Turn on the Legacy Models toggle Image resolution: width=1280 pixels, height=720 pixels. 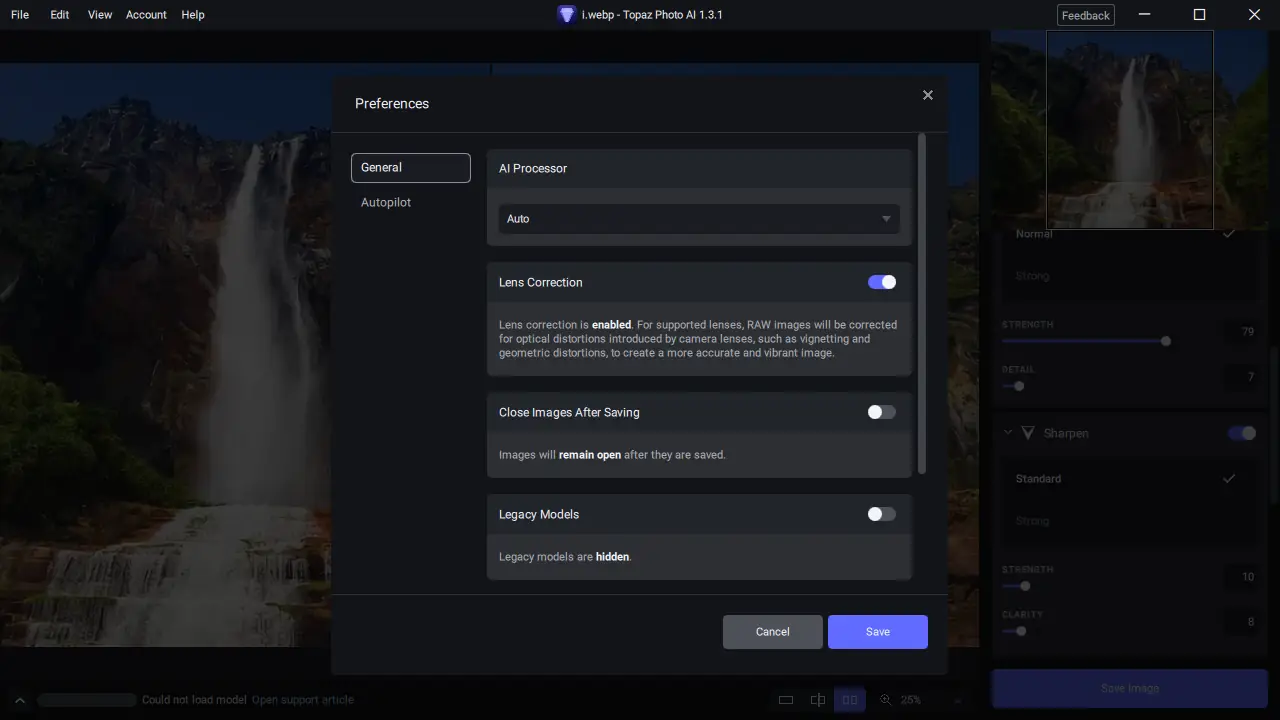click(x=882, y=514)
